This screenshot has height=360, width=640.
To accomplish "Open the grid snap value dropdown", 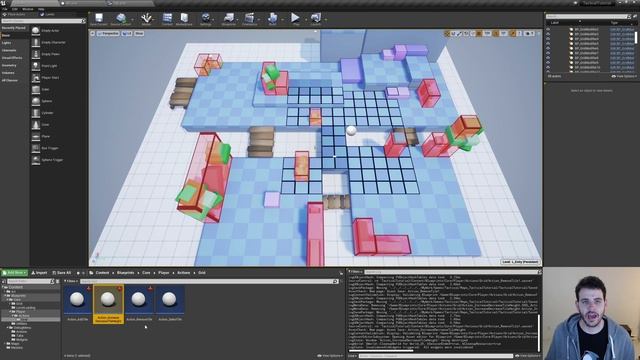I will [x=487, y=33].
